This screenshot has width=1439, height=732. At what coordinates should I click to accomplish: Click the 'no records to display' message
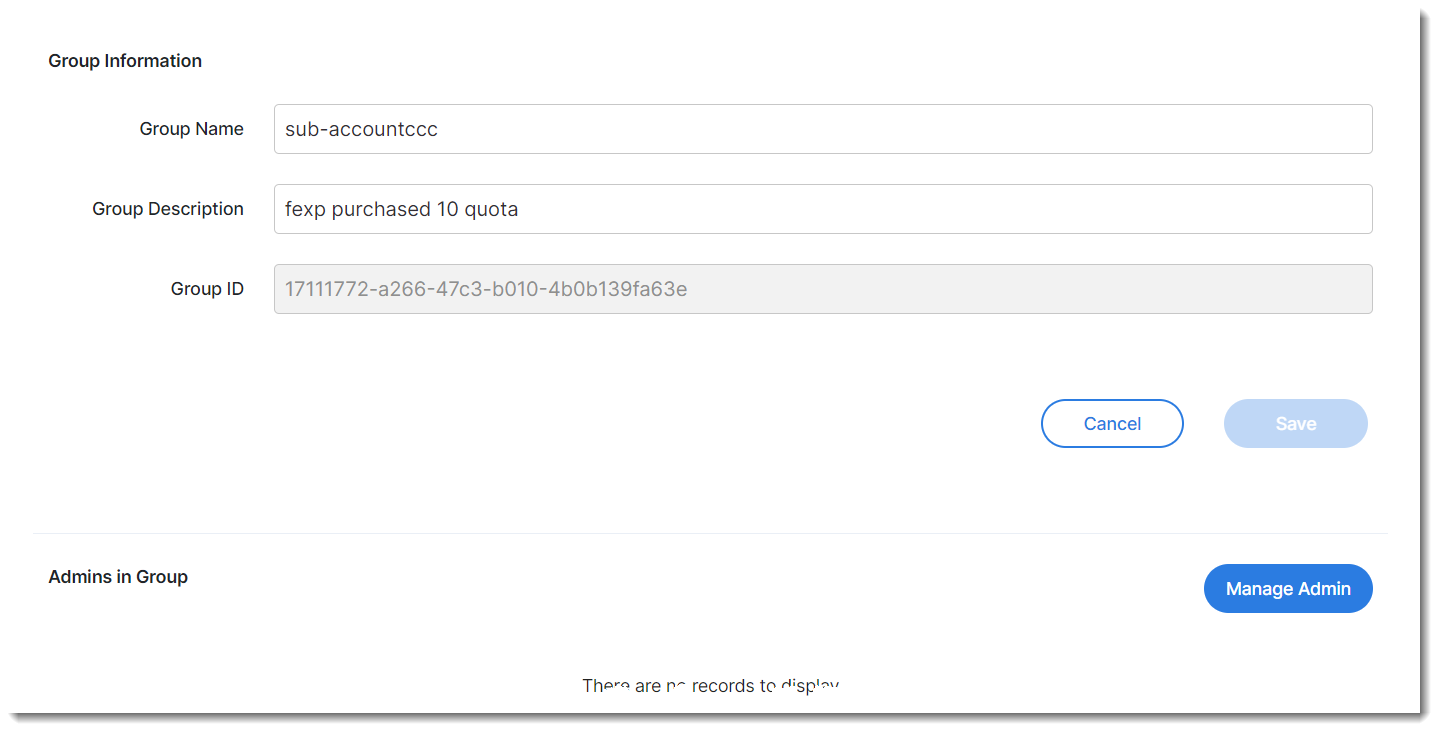tap(710, 686)
